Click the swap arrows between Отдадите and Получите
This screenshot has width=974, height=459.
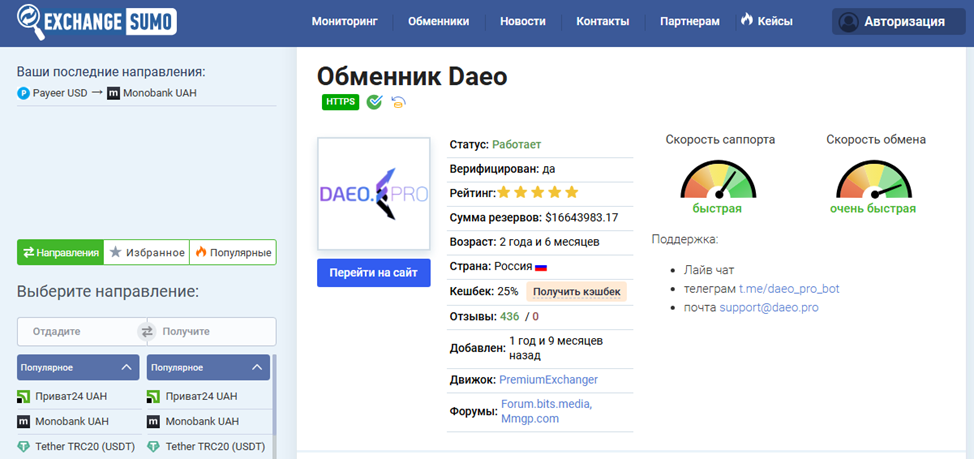coord(147,332)
